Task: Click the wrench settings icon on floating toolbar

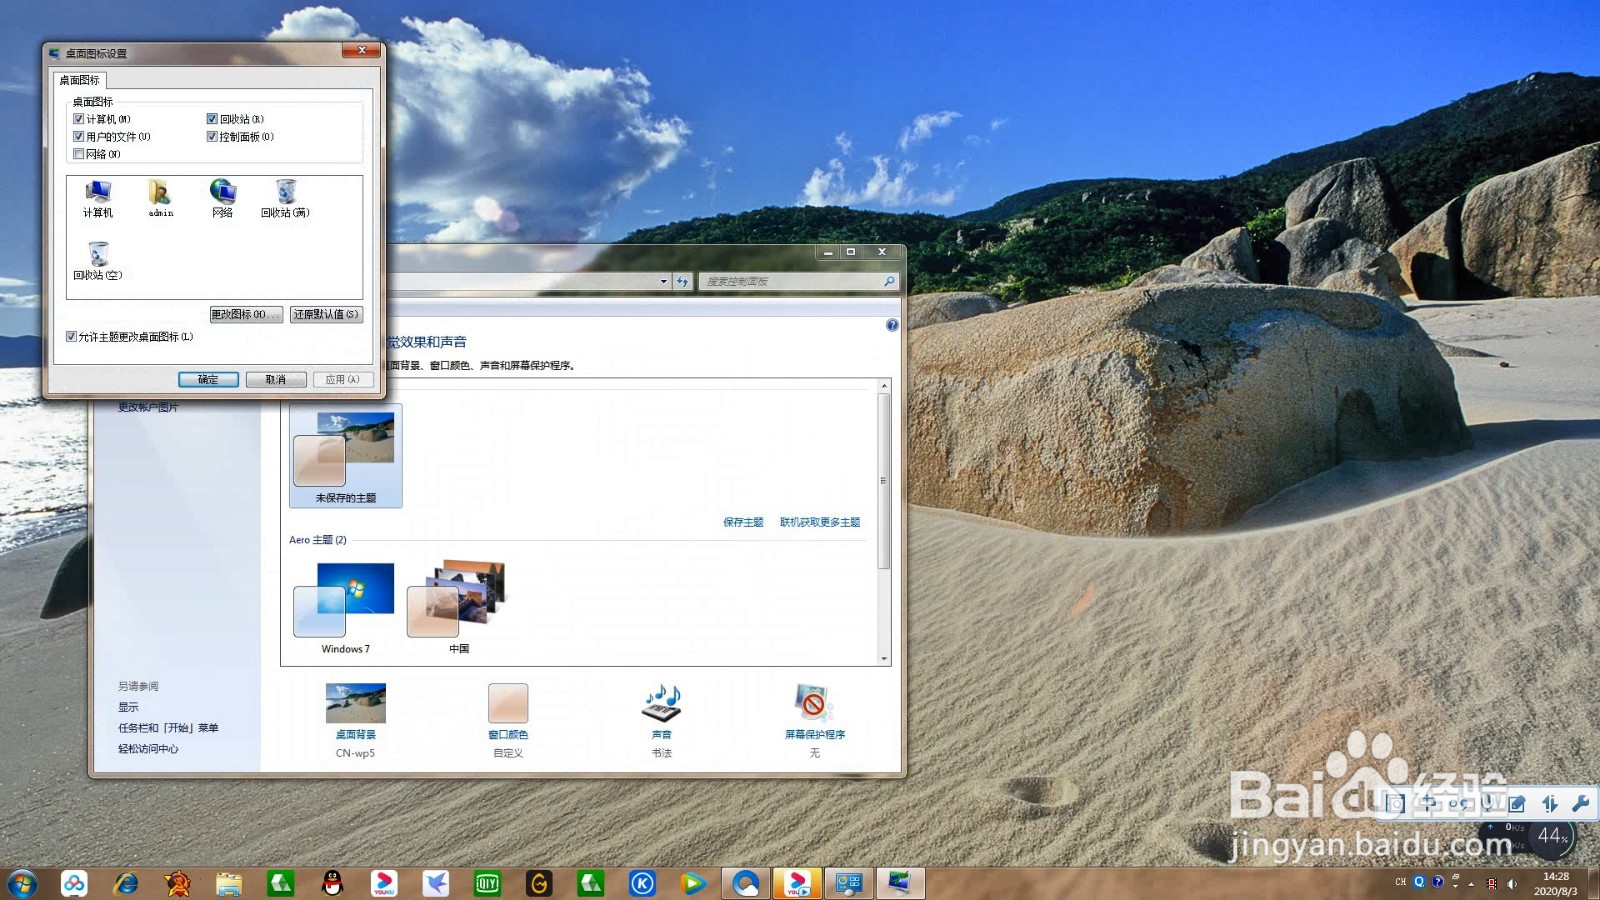Action: click(x=1580, y=803)
